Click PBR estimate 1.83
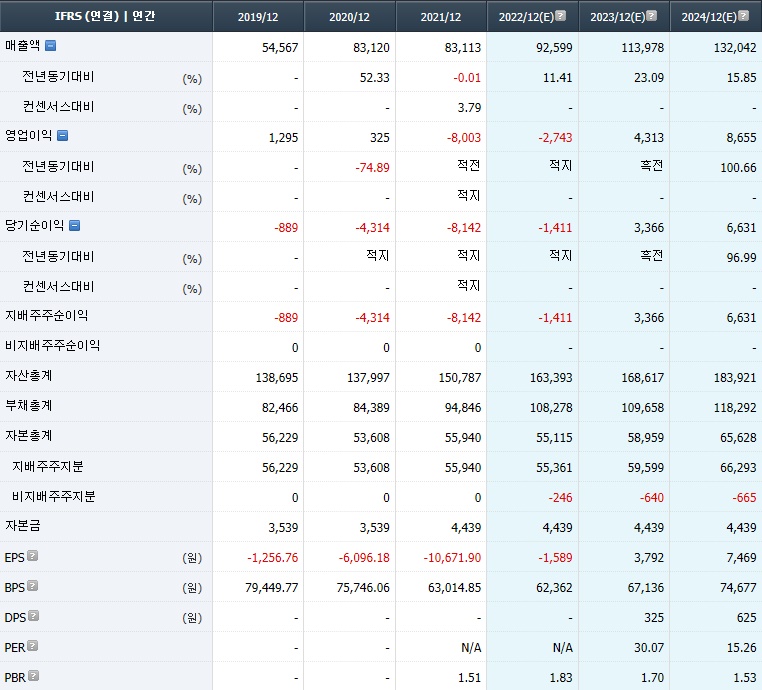 click(x=561, y=678)
